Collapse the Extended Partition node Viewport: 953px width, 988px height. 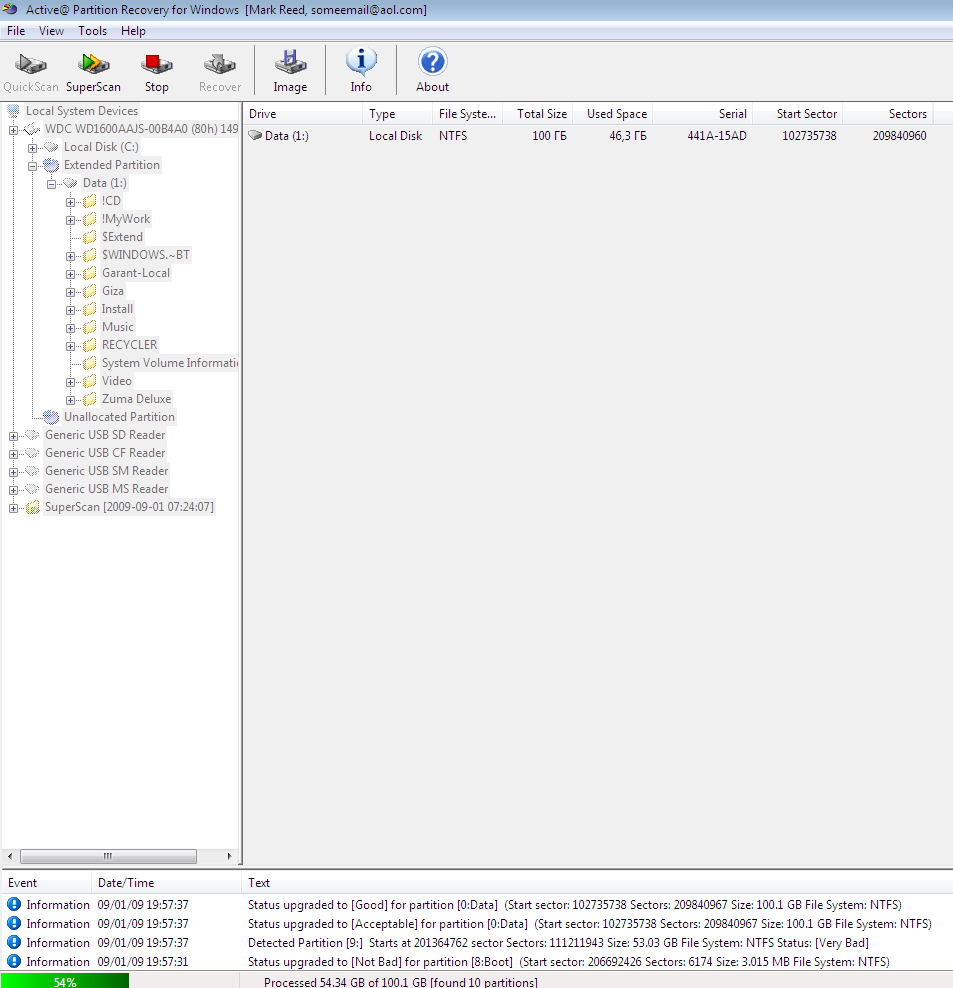32,166
